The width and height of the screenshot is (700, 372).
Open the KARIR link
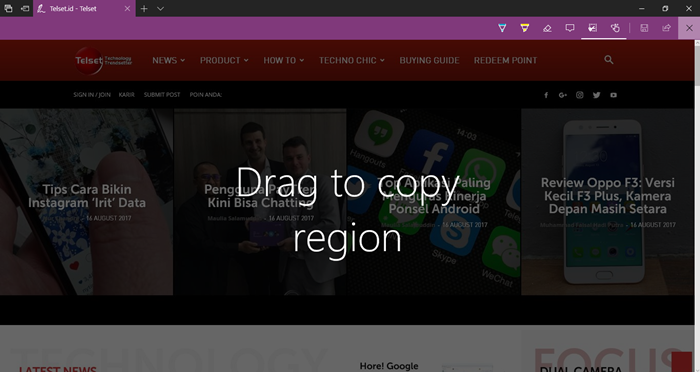click(126, 95)
